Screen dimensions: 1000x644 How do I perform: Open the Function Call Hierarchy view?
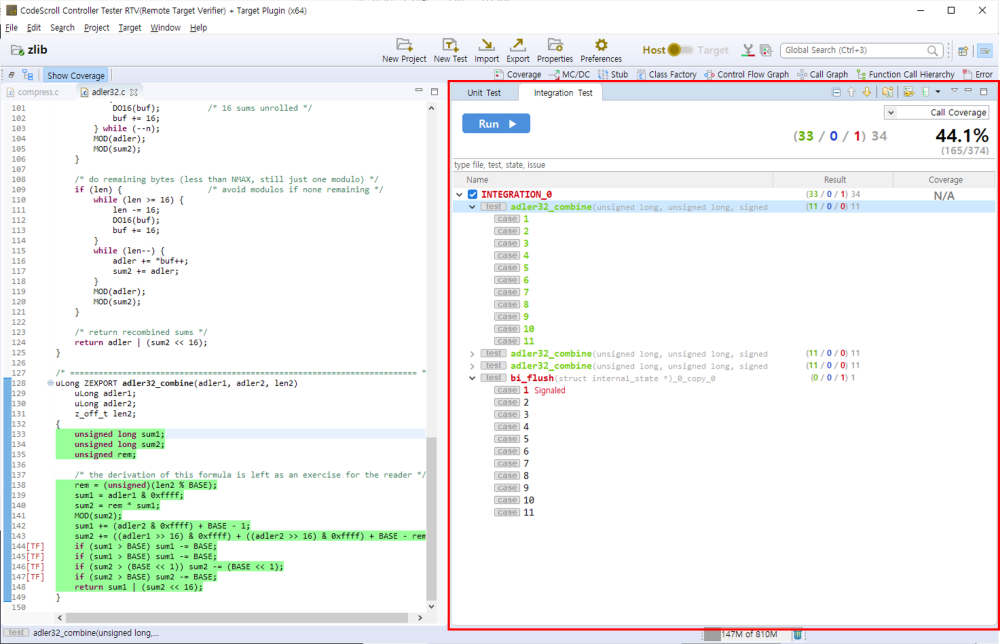tap(904, 75)
